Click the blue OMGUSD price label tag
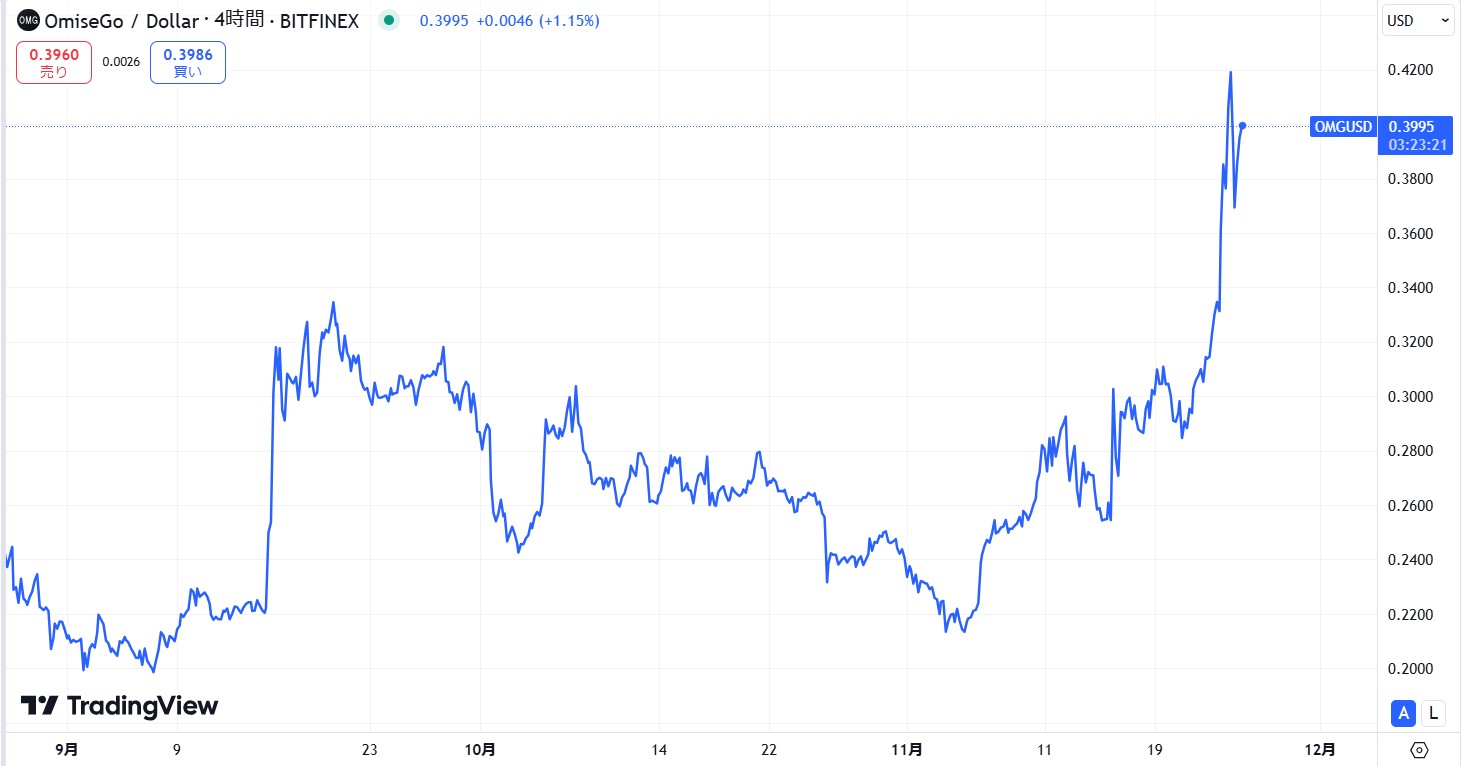The width and height of the screenshot is (1461, 766). tap(1341, 127)
